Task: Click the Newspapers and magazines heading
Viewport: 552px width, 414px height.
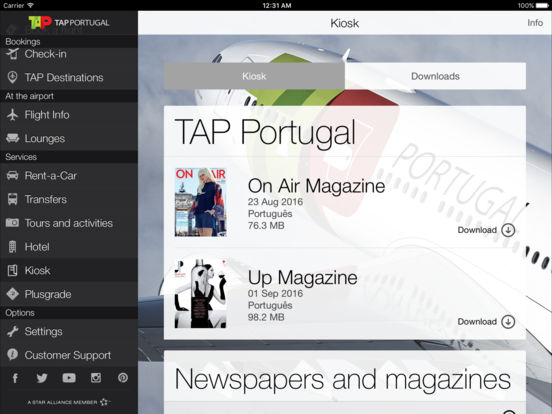Action: point(343,380)
